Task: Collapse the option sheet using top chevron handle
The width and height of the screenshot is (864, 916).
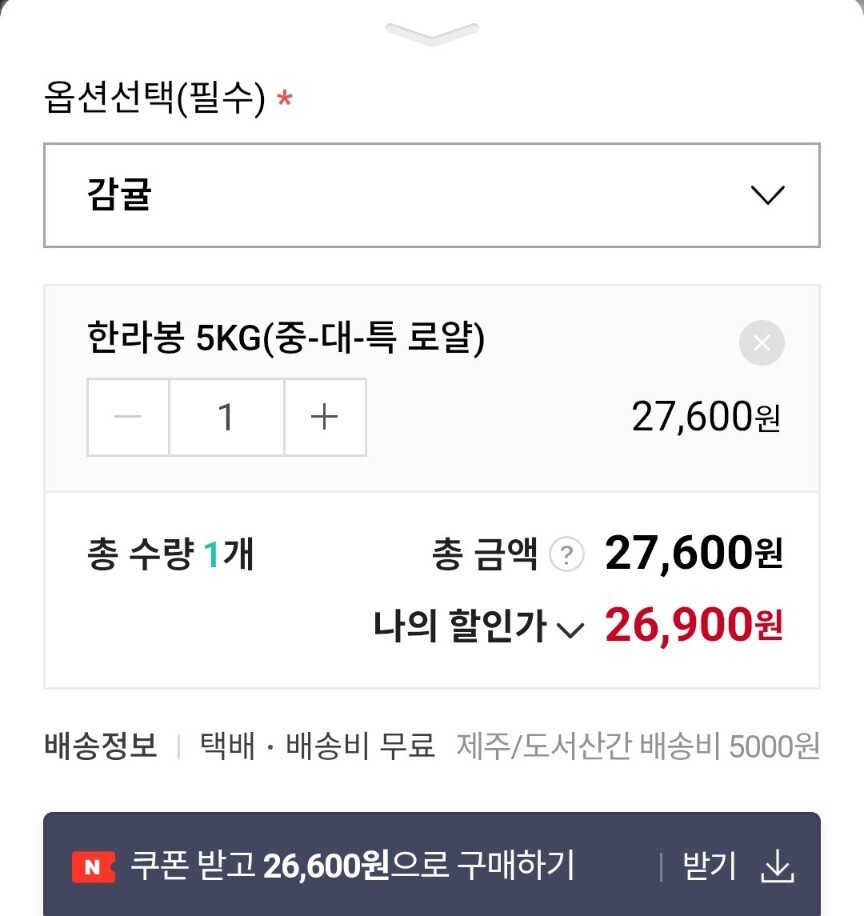Action: click(x=432, y=33)
